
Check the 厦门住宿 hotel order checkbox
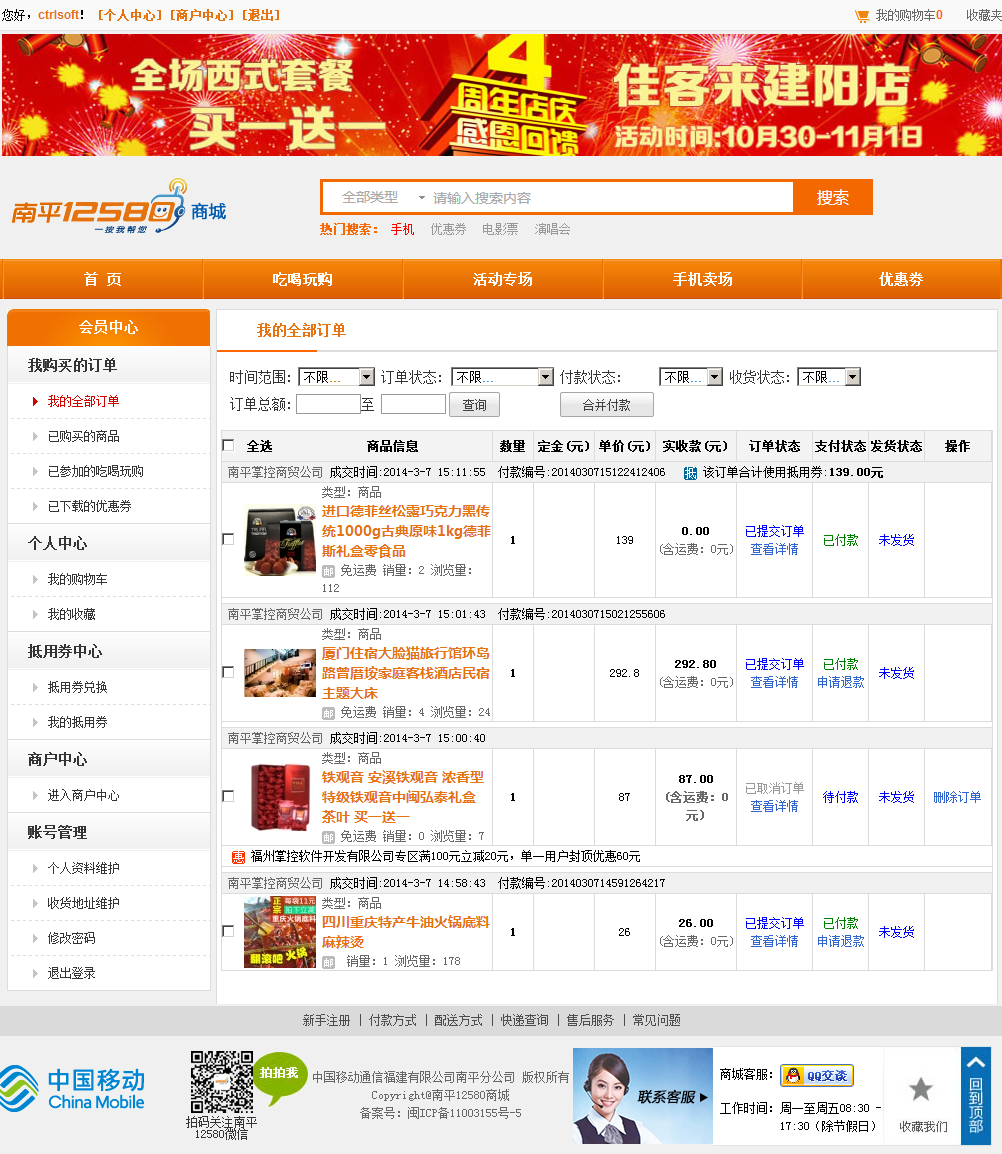228,672
